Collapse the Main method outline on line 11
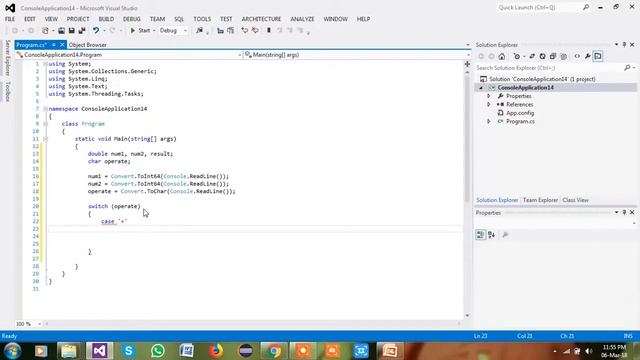This screenshot has height=360, width=640. click(x=45, y=139)
